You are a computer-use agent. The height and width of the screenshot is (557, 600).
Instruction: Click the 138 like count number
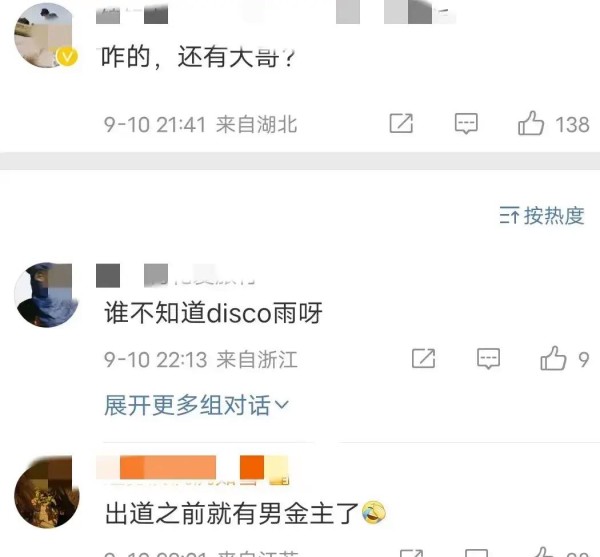coord(572,125)
